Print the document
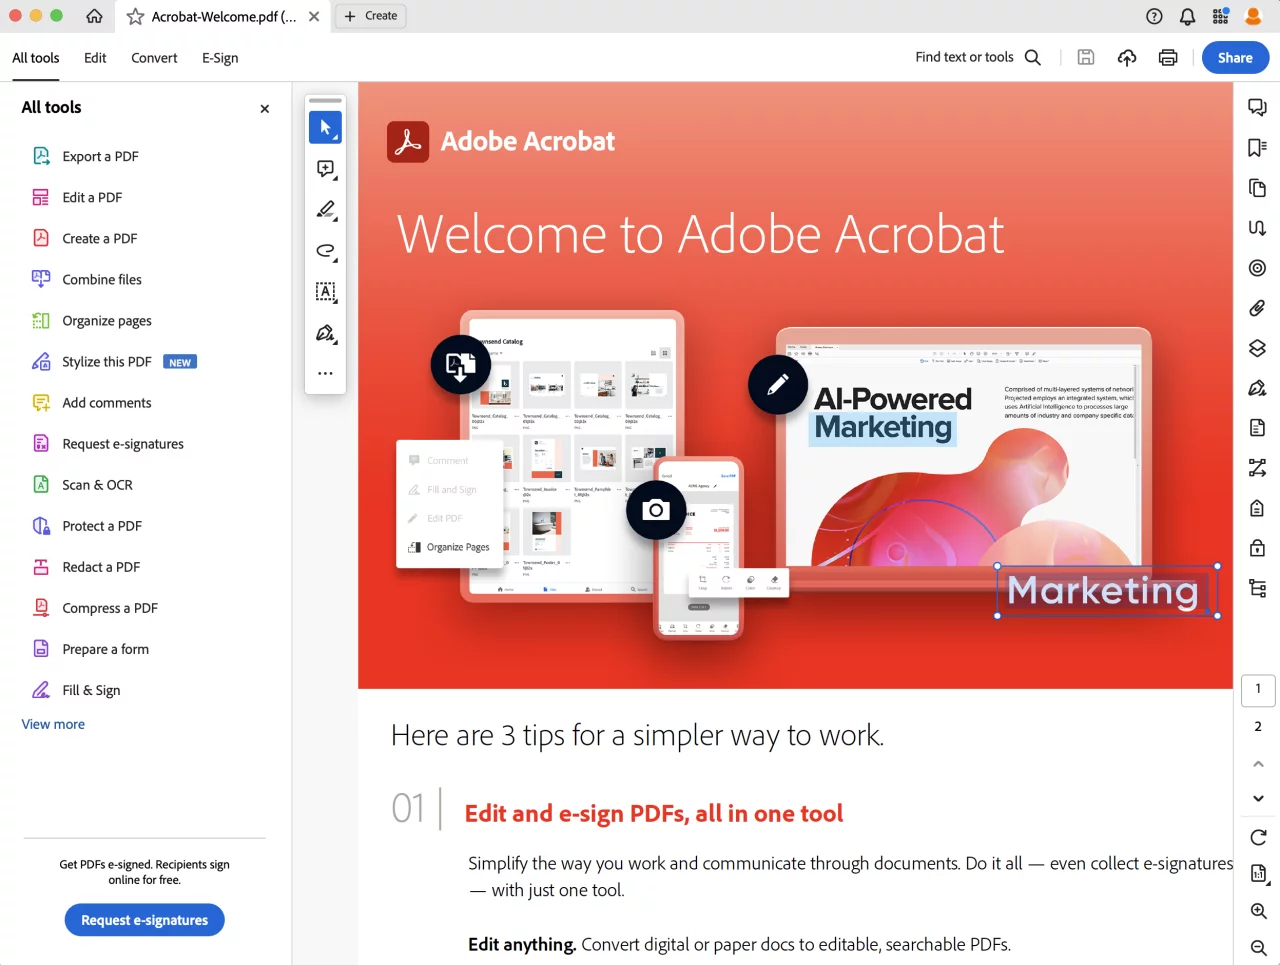This screenshot has height=965, width=1280. pyautogui.click(x=1168, y=57)
